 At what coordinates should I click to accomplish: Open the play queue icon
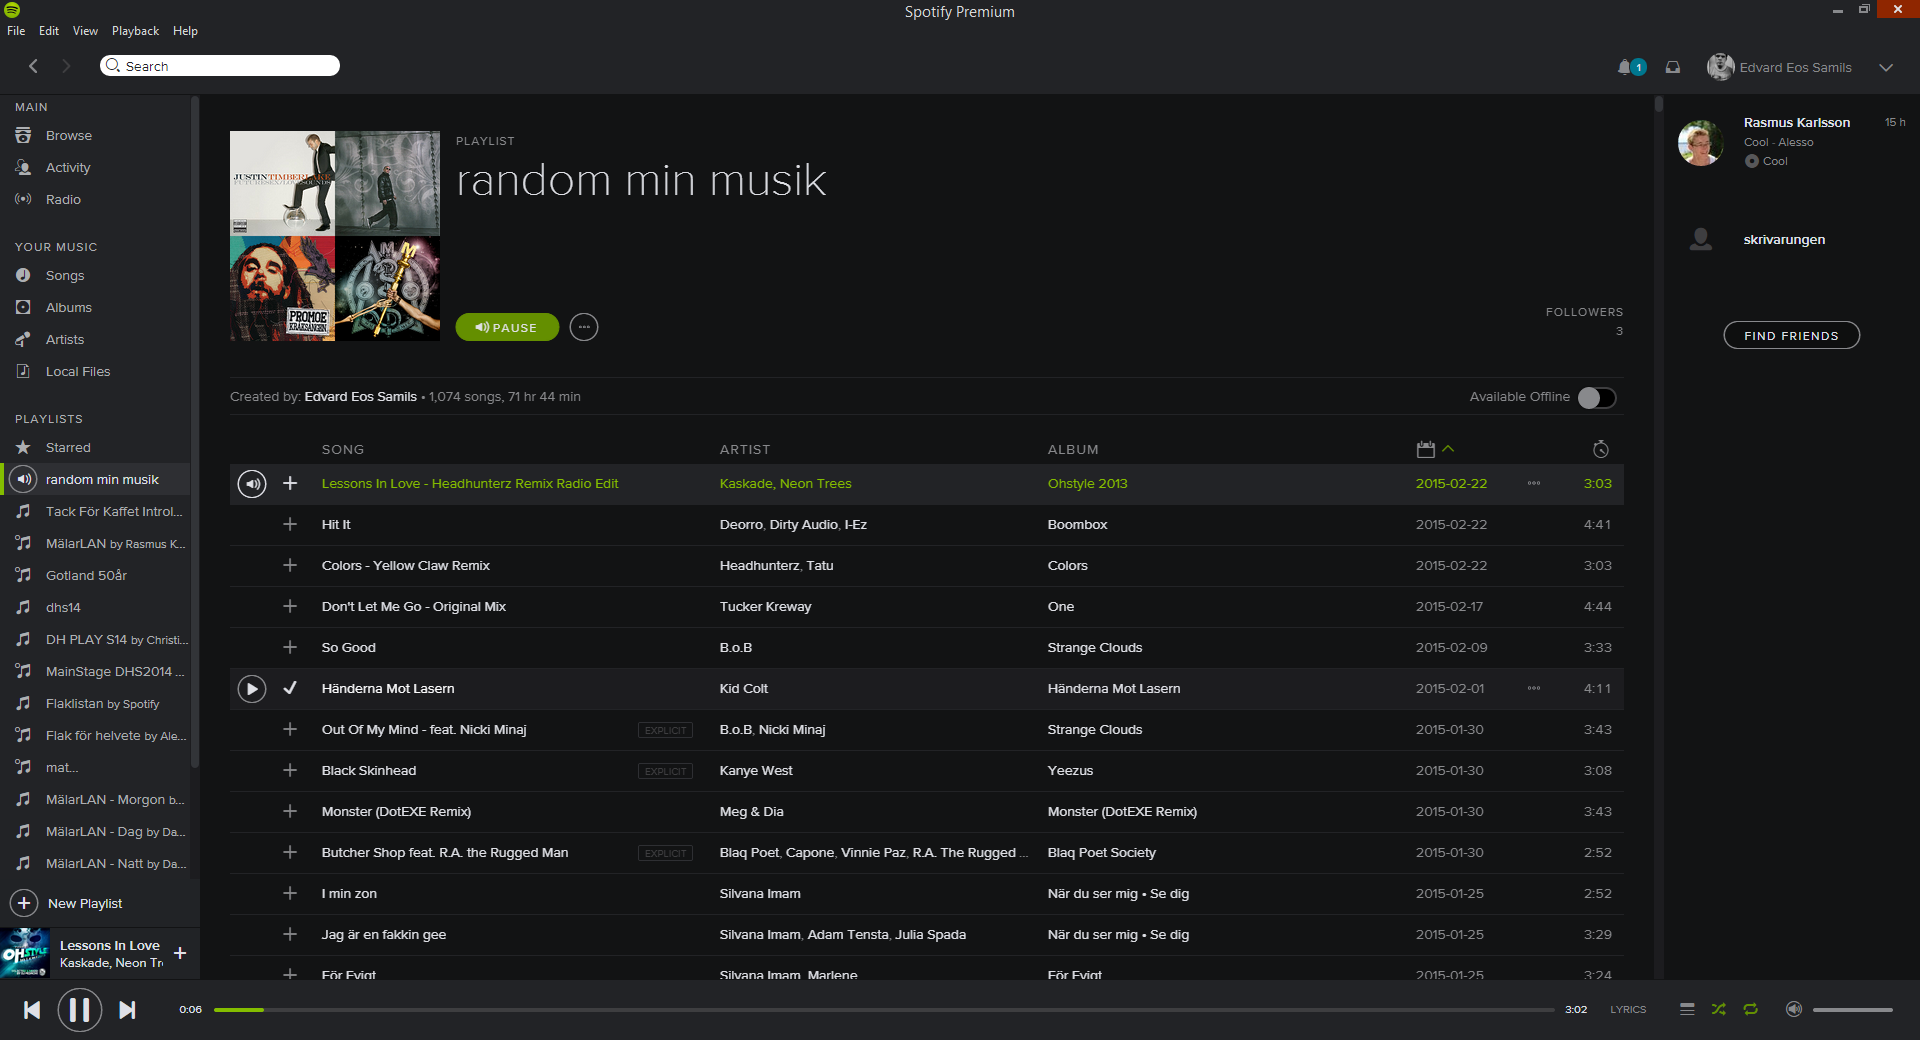(x=1687, y=1009)
